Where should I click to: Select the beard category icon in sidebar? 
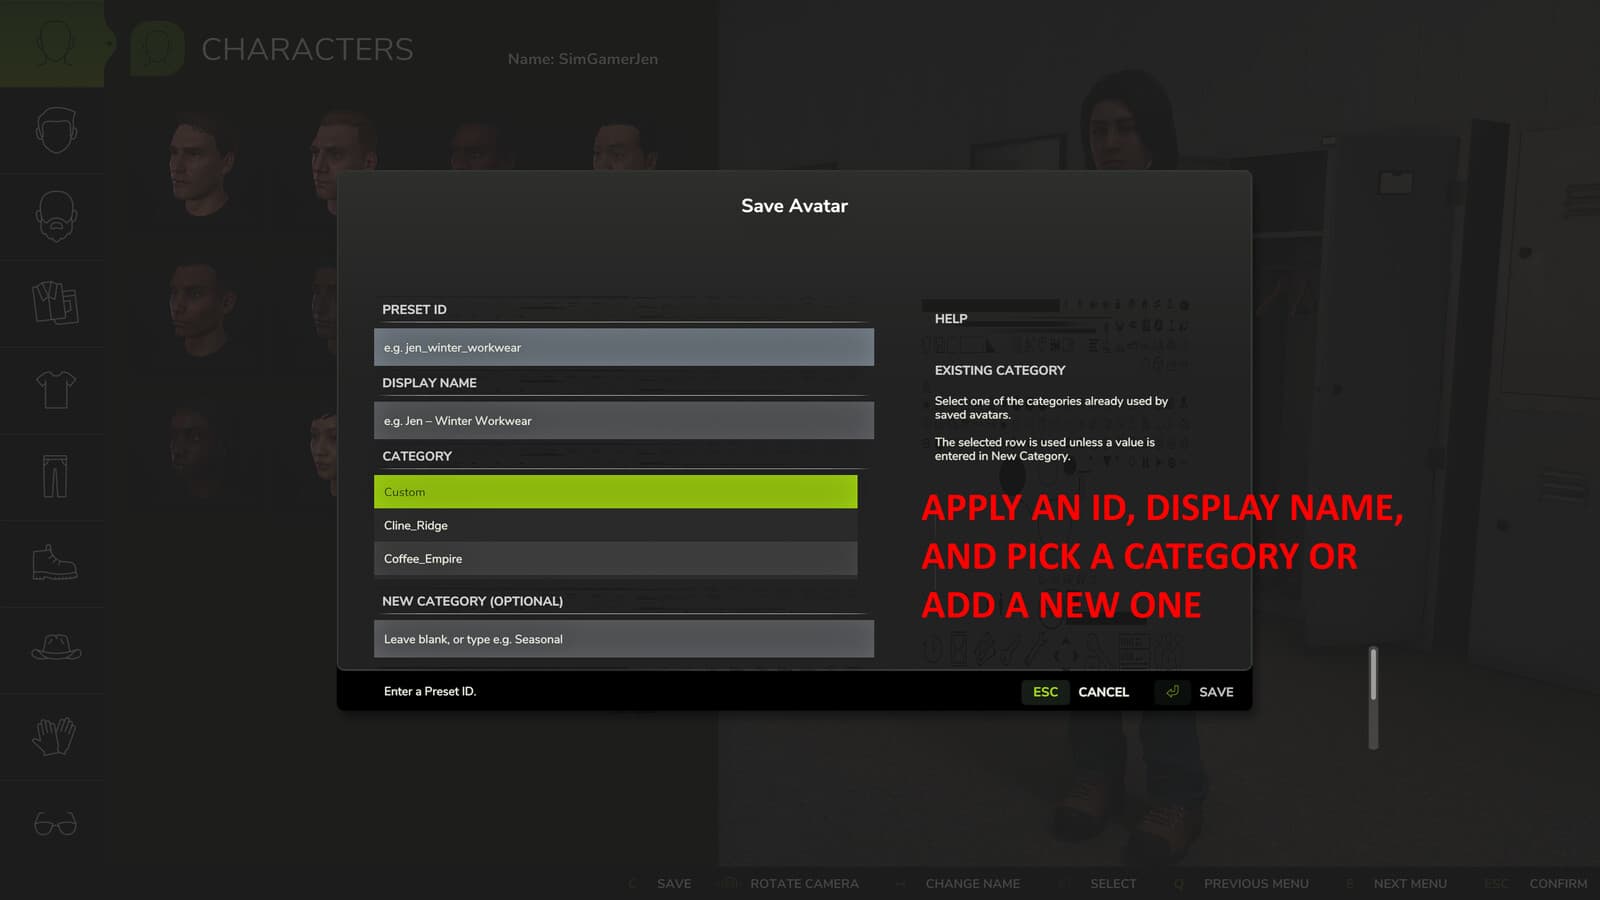tap(56, 216)
